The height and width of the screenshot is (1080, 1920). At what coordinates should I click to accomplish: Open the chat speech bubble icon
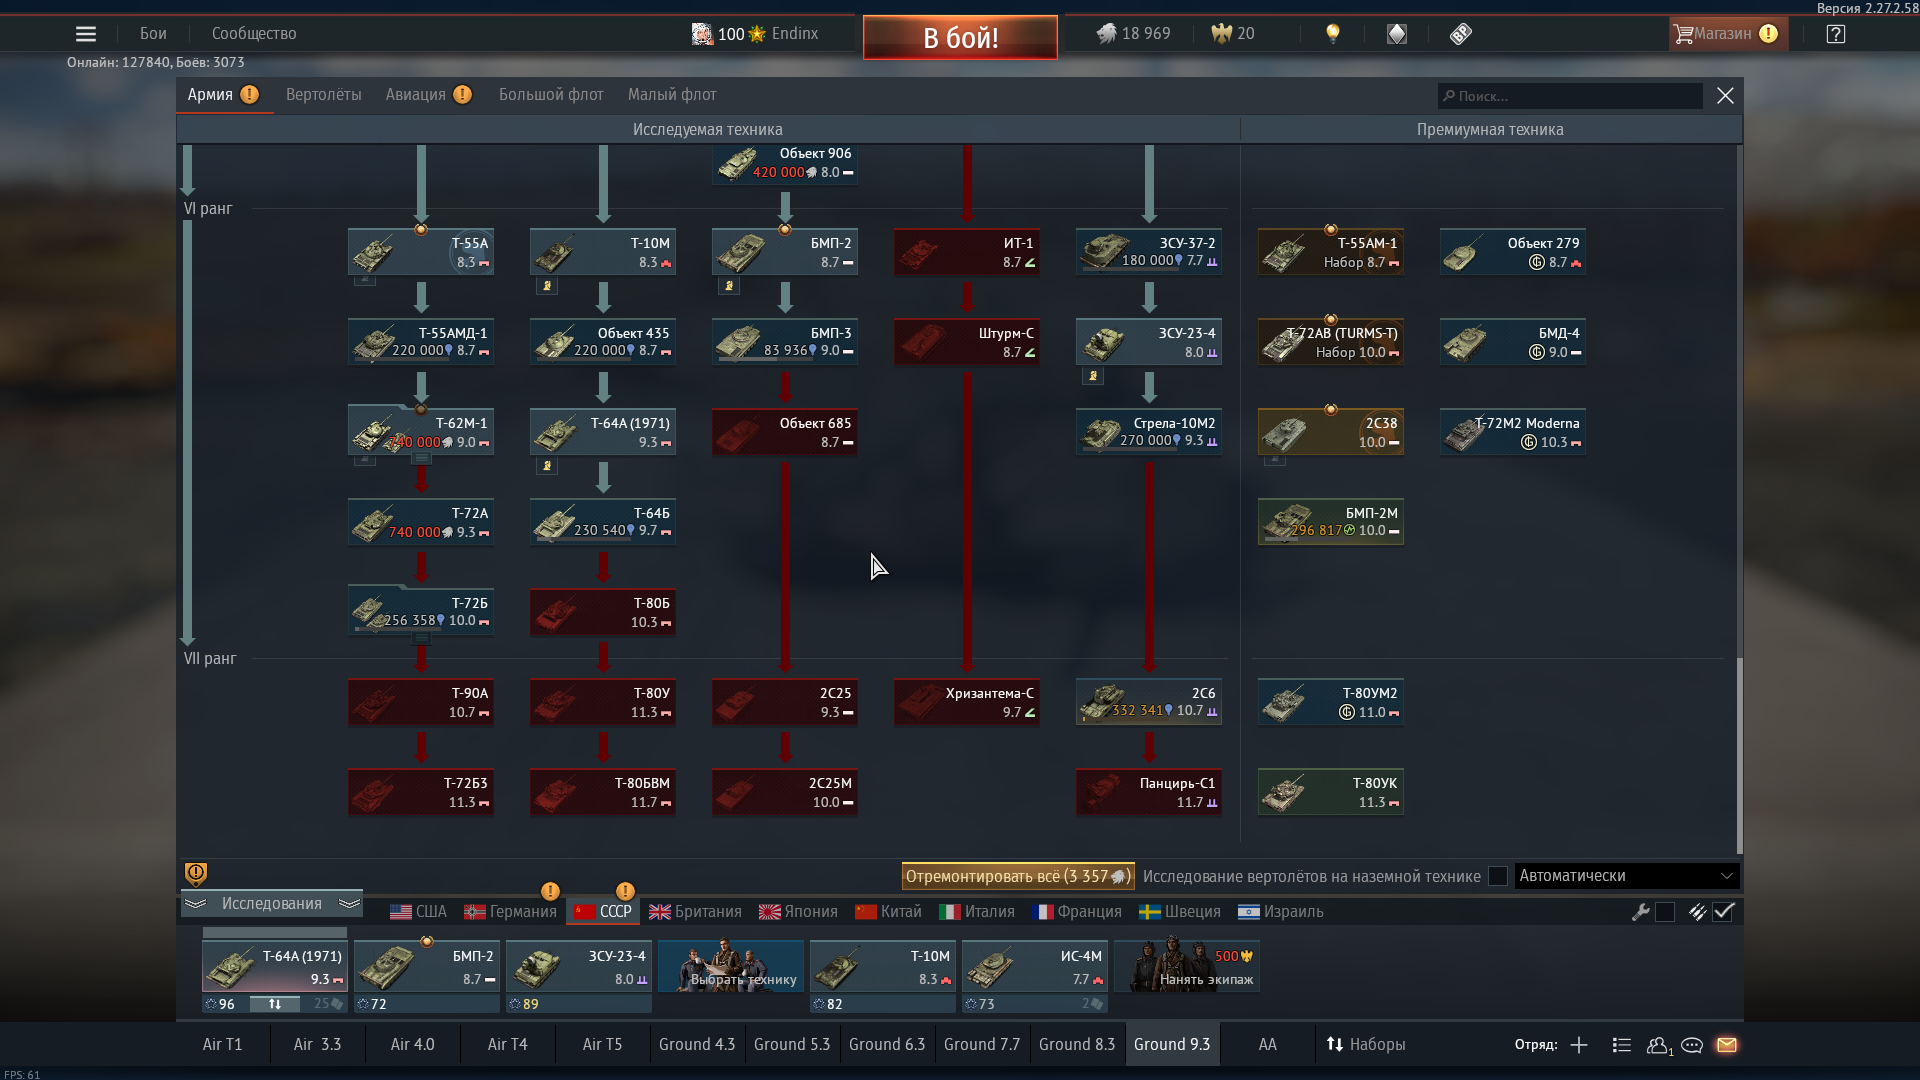pyautogui.click(x=1692, y=1045)
